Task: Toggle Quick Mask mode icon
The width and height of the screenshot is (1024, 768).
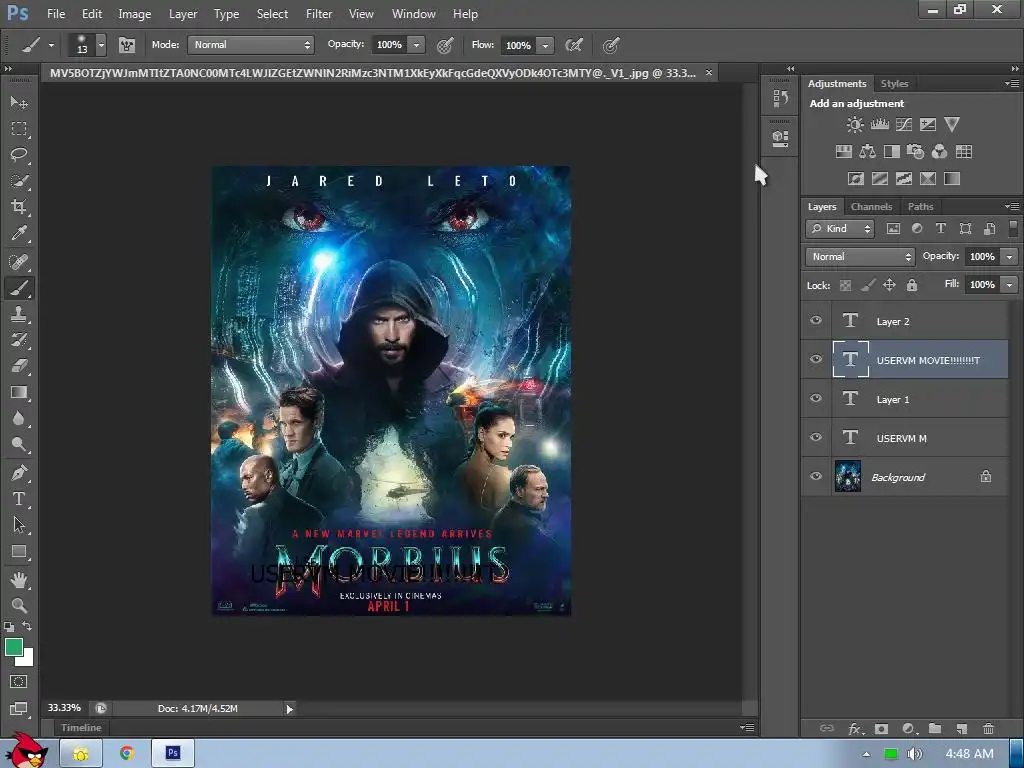Action: point(19,682)
